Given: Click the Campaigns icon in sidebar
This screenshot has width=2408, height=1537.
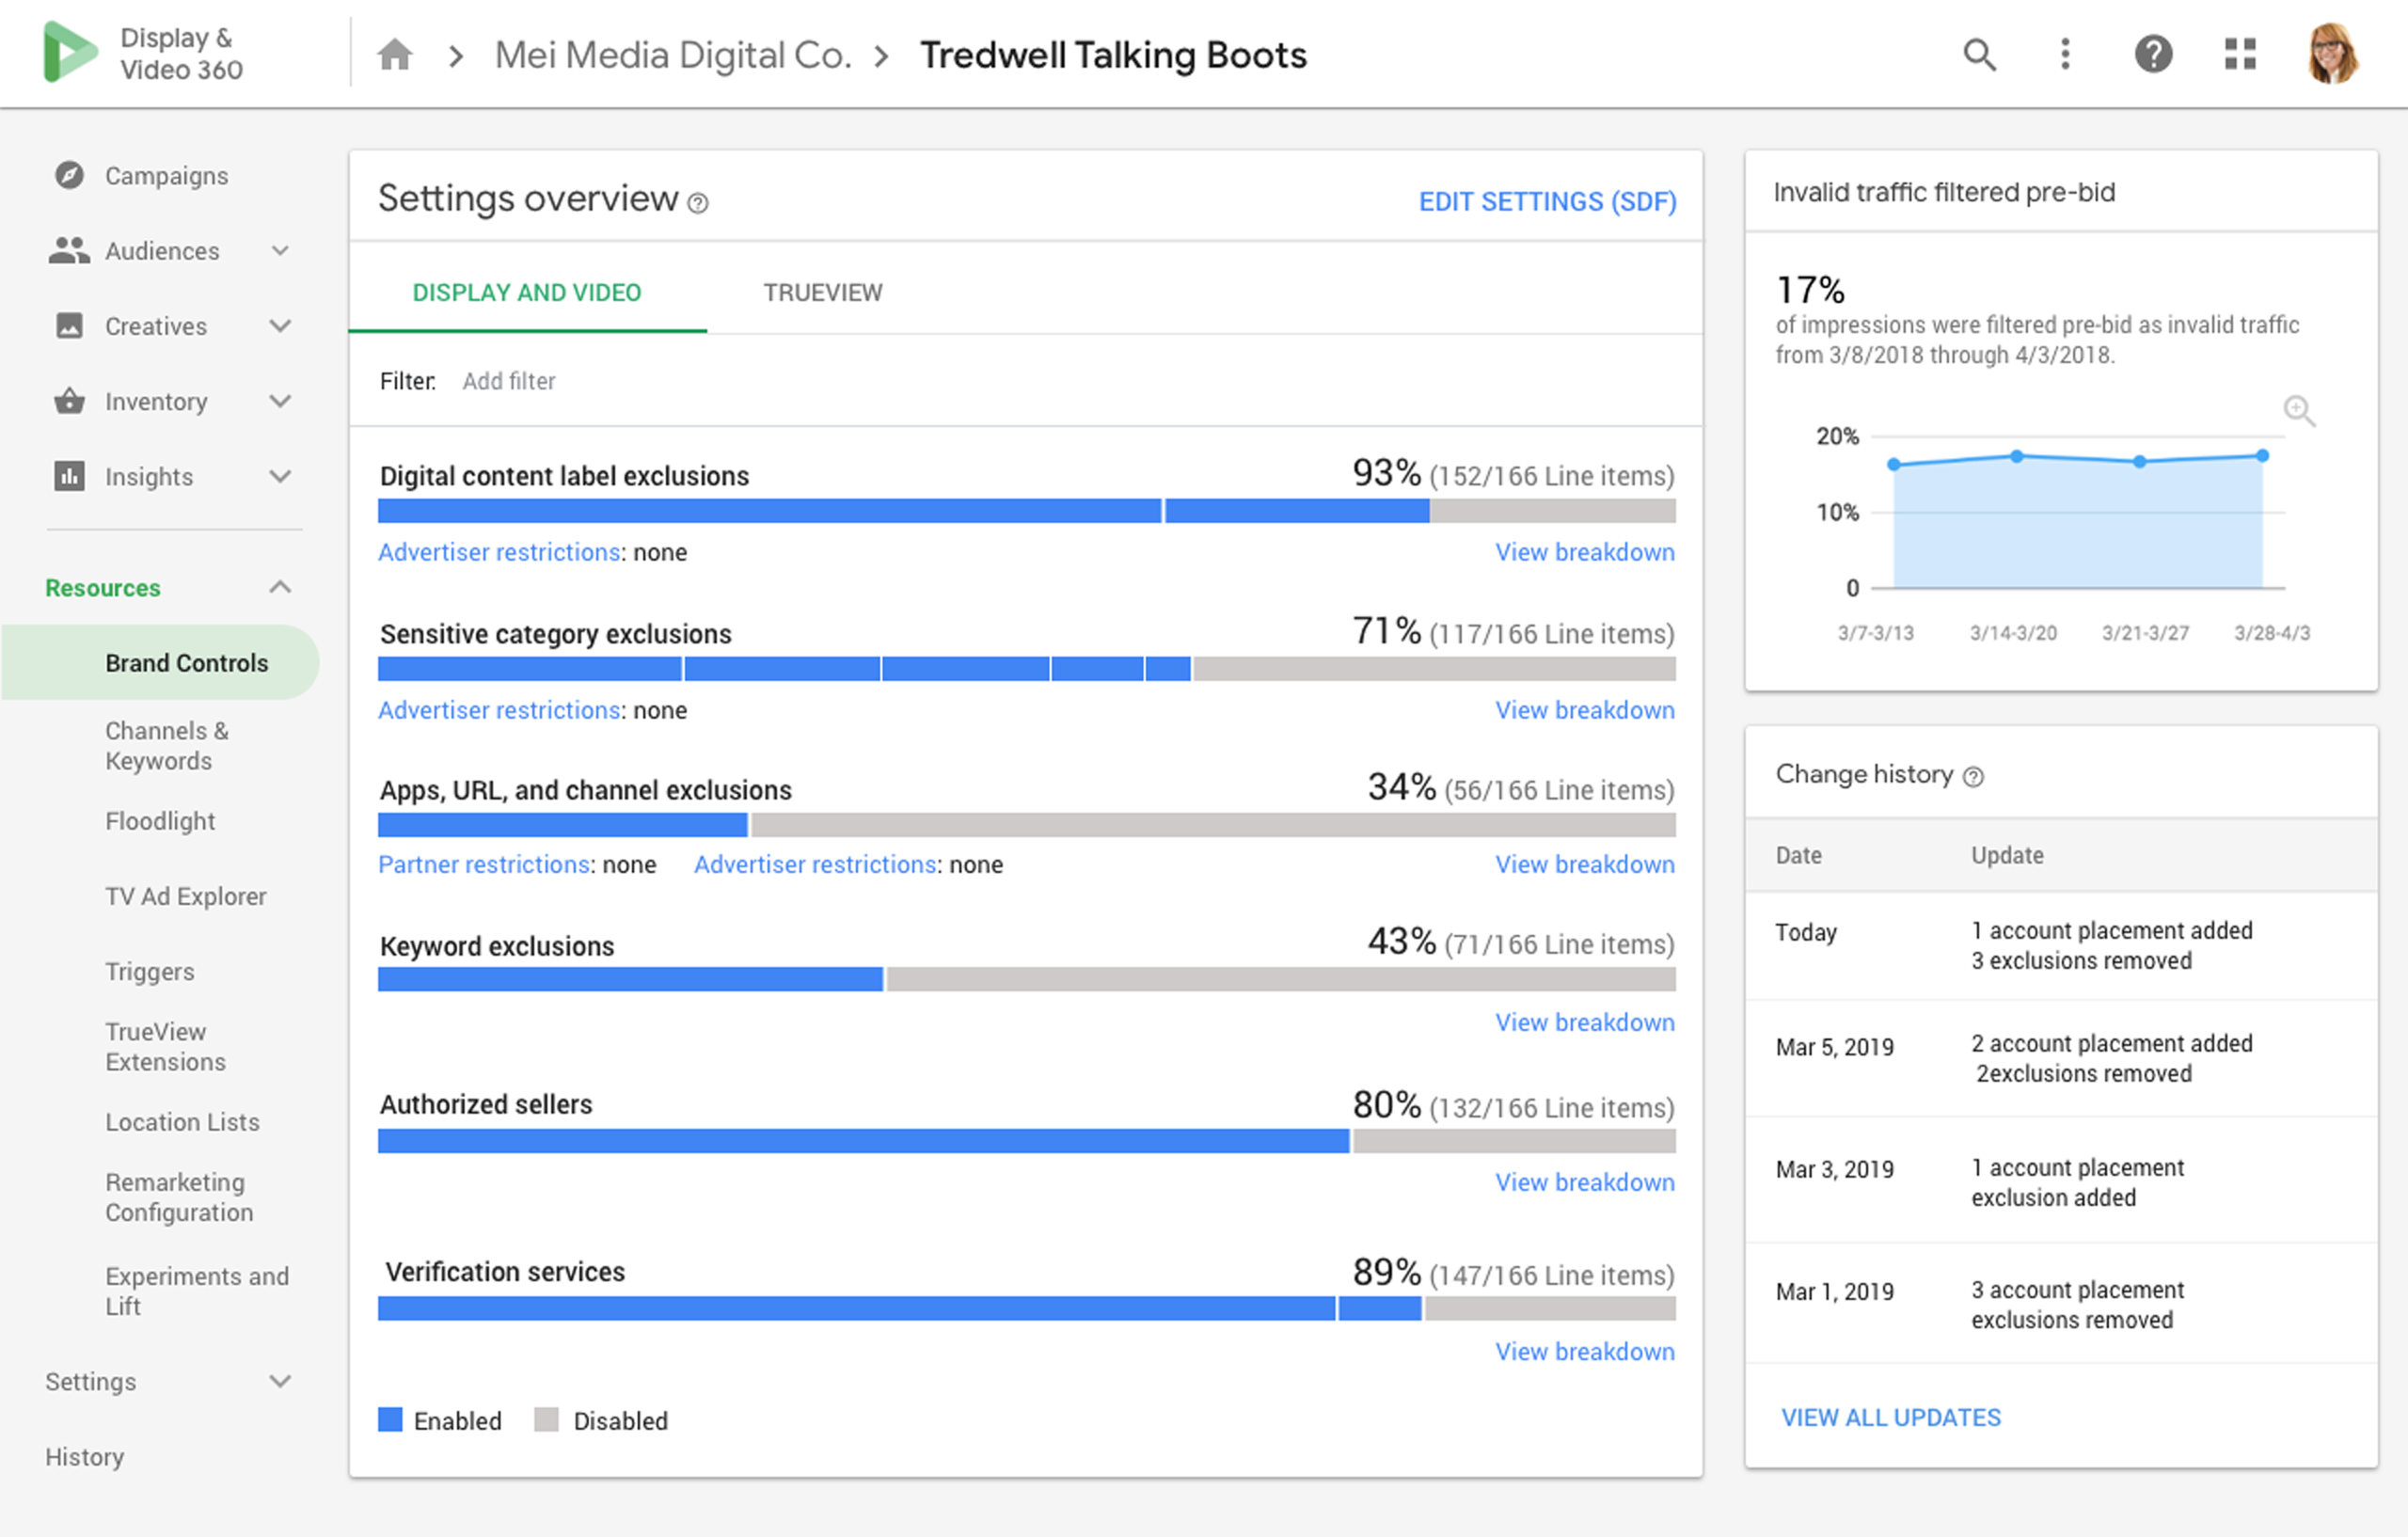Looking at the screenshot, I should (x=67, y=174).
